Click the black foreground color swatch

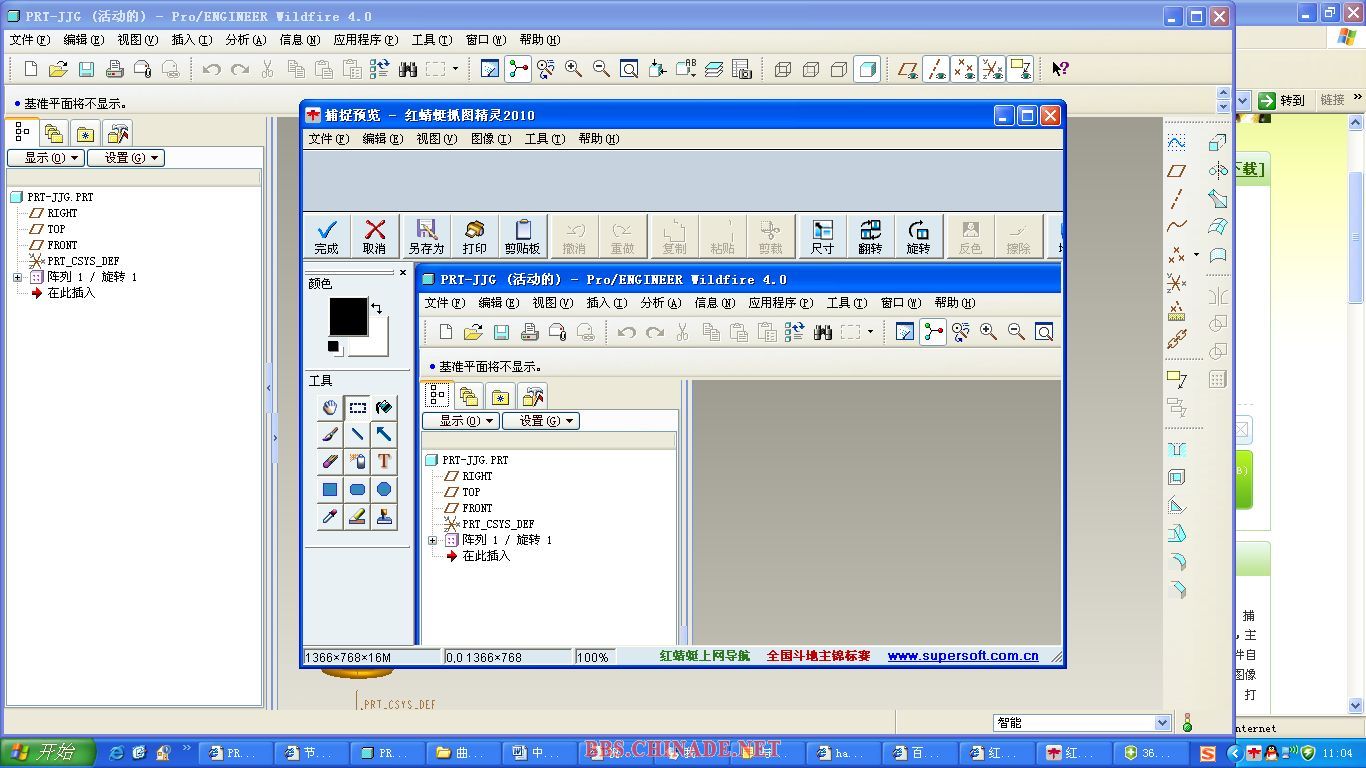[349, 316]
